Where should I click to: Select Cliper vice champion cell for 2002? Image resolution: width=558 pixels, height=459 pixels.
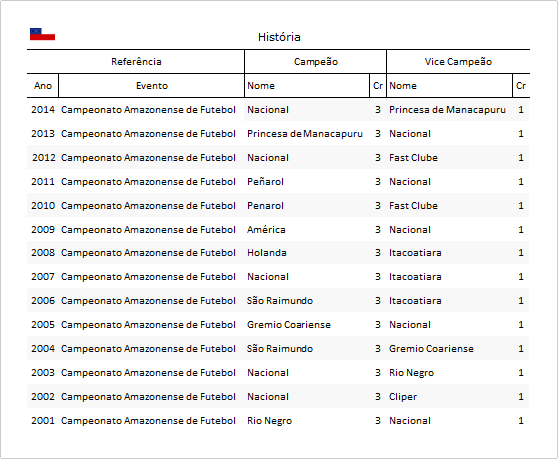coord(402,397)
